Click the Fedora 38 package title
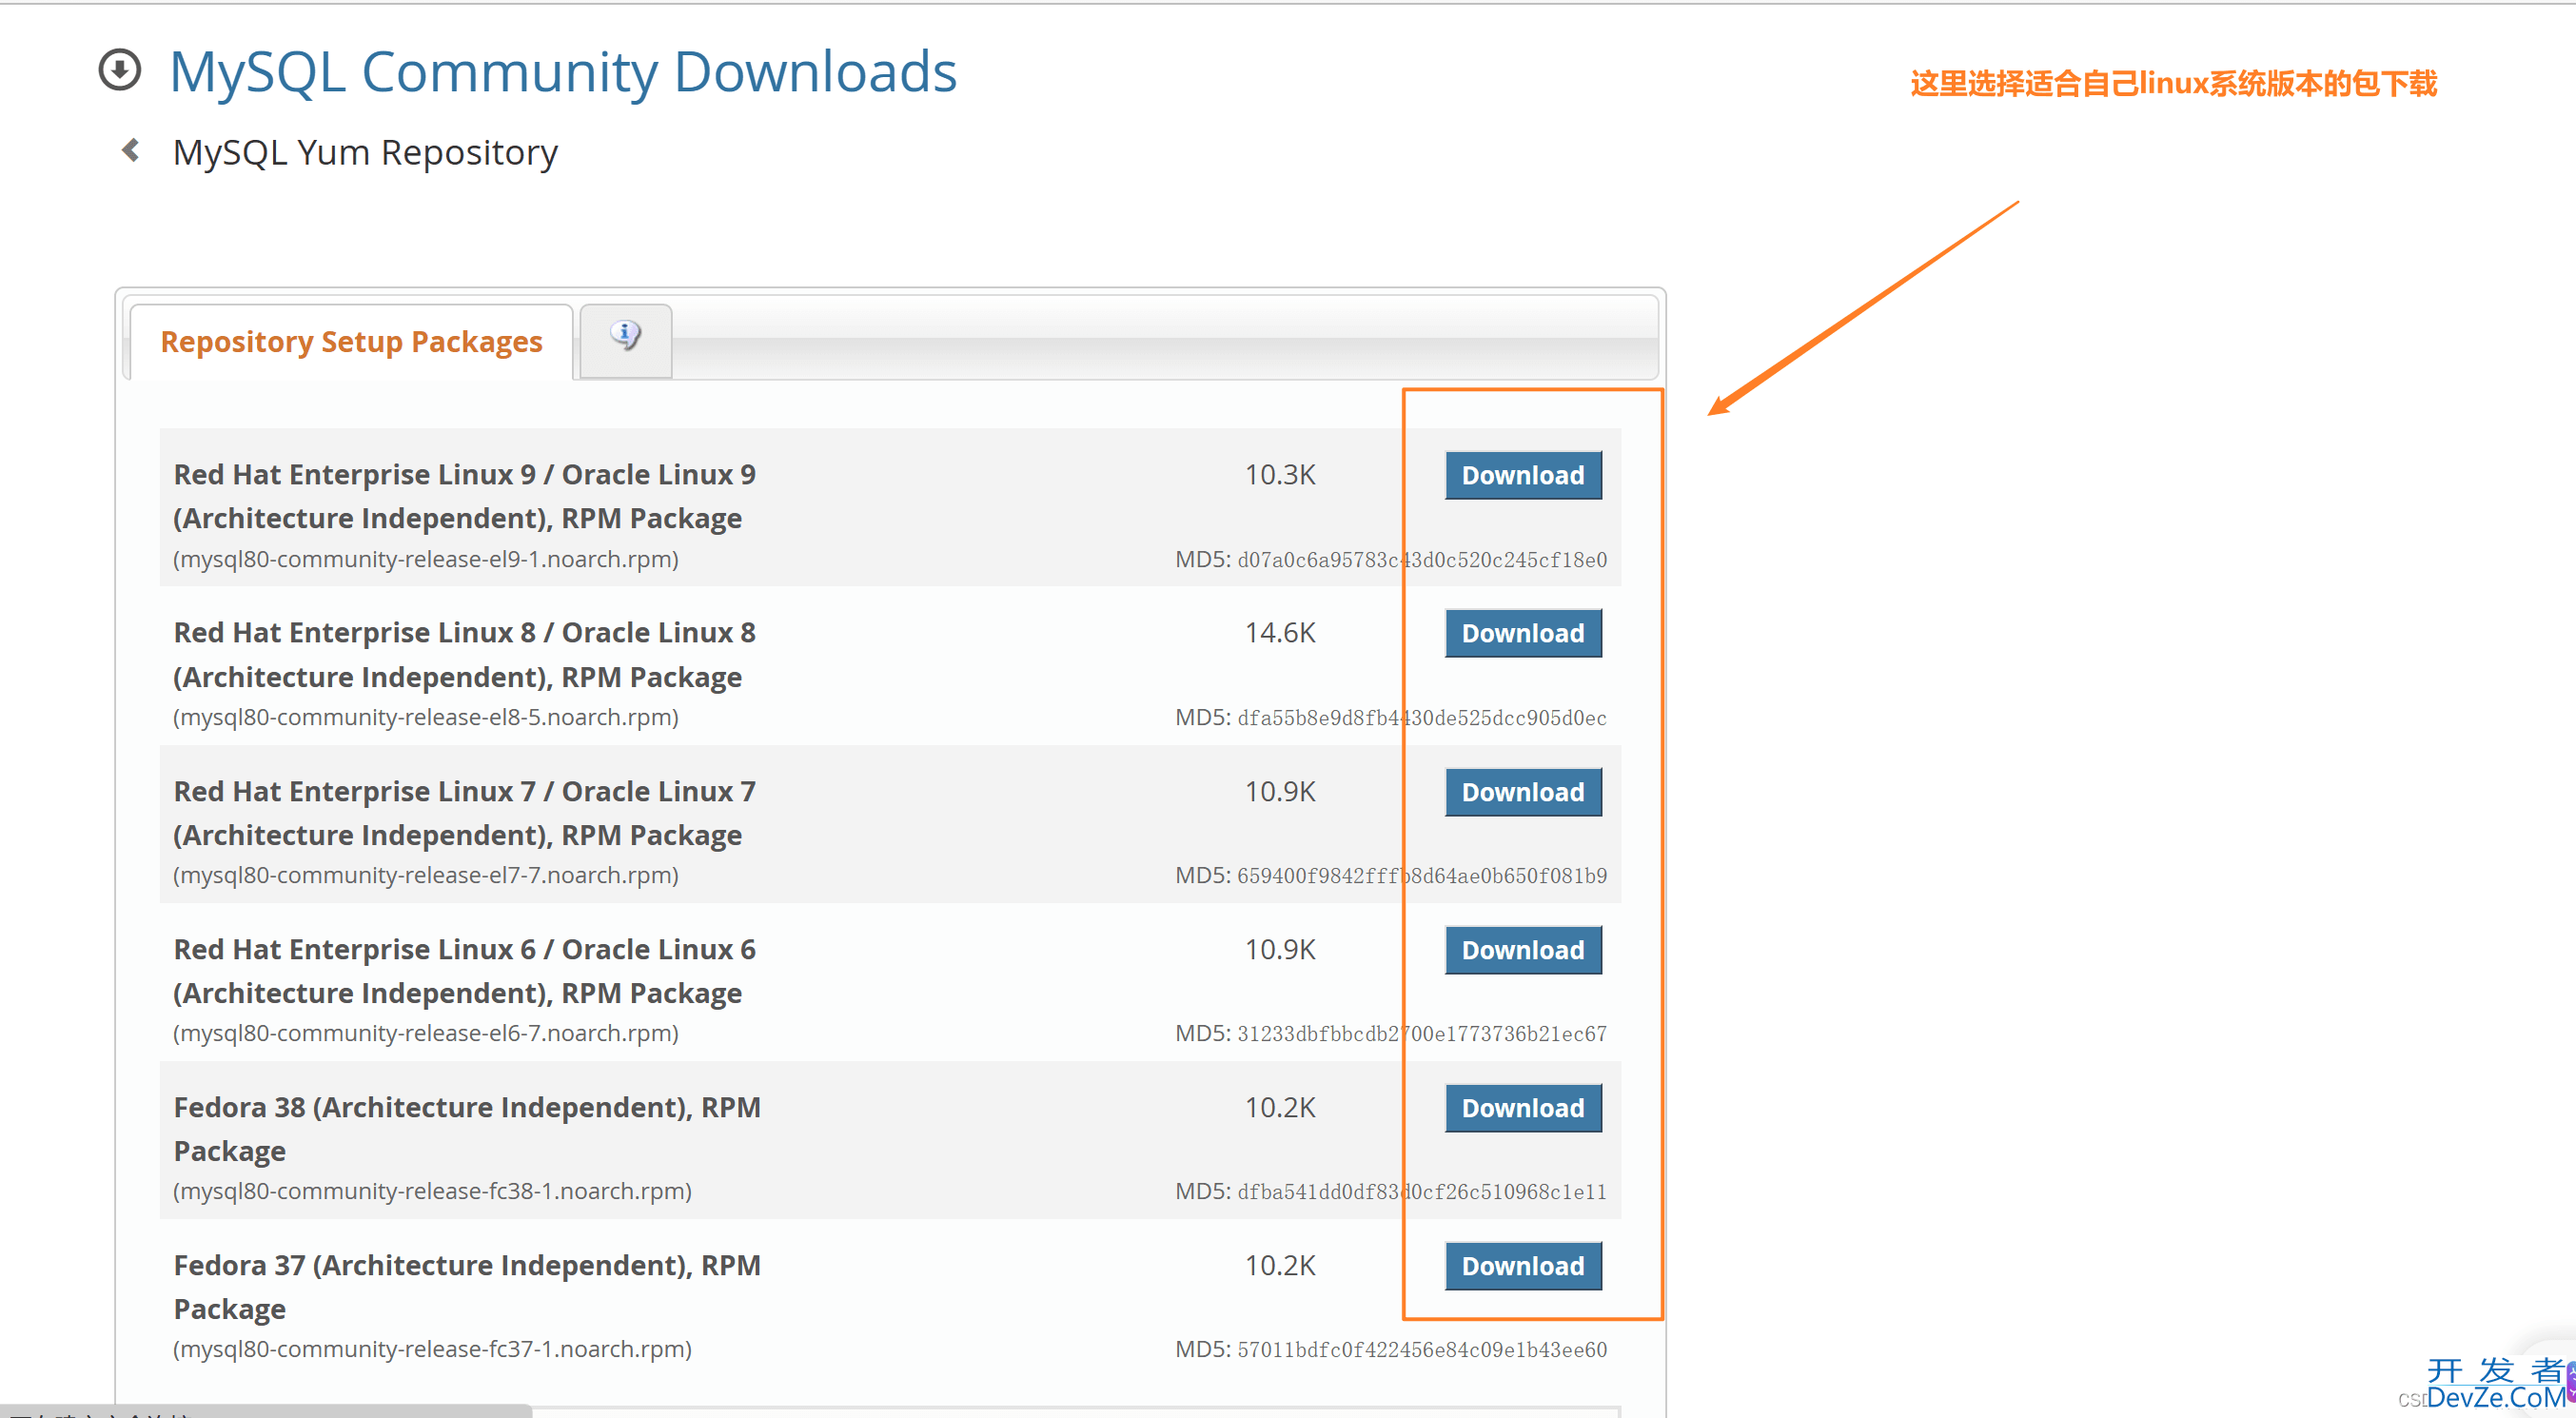The height and width of the screenshot is (1418, 2576). pos(467,1129)
